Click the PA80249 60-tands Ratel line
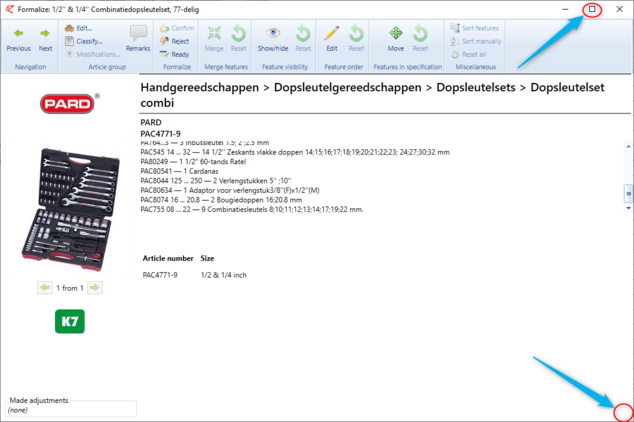The height and width of the screenshot is (422, 634). [193, 162]
